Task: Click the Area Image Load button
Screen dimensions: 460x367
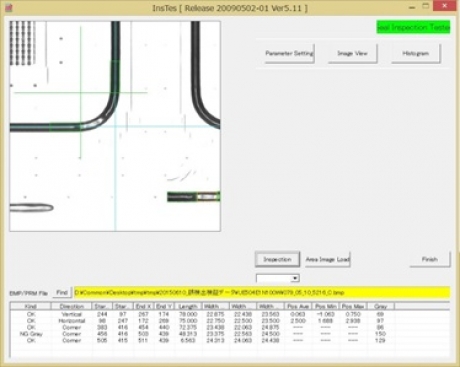Action: 328,259
